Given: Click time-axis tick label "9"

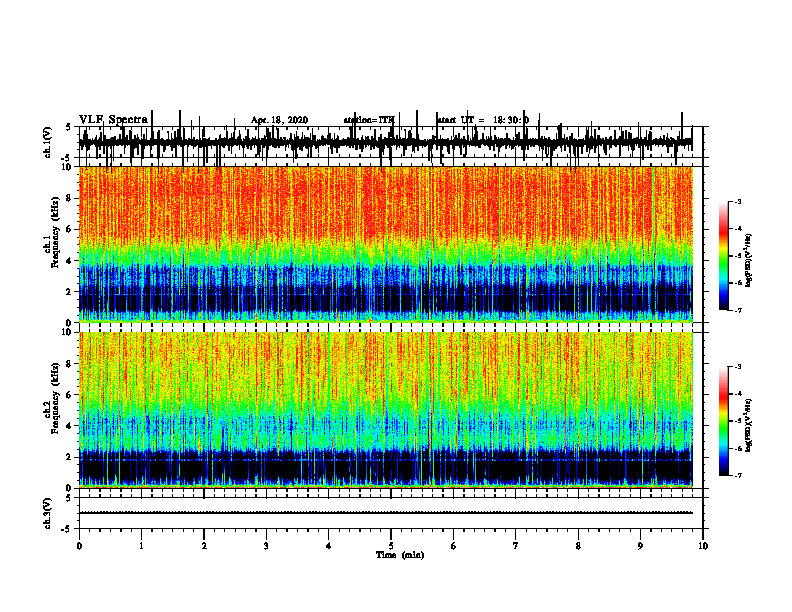Looking at the screenshot, I should 640,546.
